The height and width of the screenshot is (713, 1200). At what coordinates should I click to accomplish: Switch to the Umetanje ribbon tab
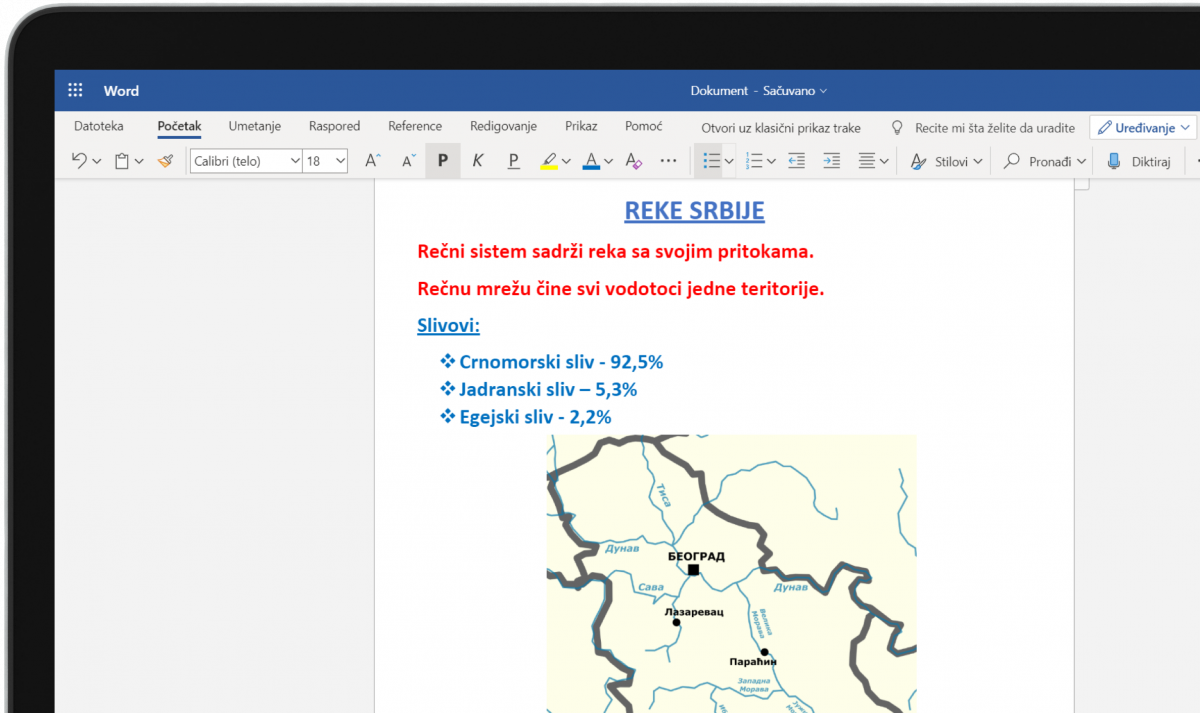(x=254, y=126)
